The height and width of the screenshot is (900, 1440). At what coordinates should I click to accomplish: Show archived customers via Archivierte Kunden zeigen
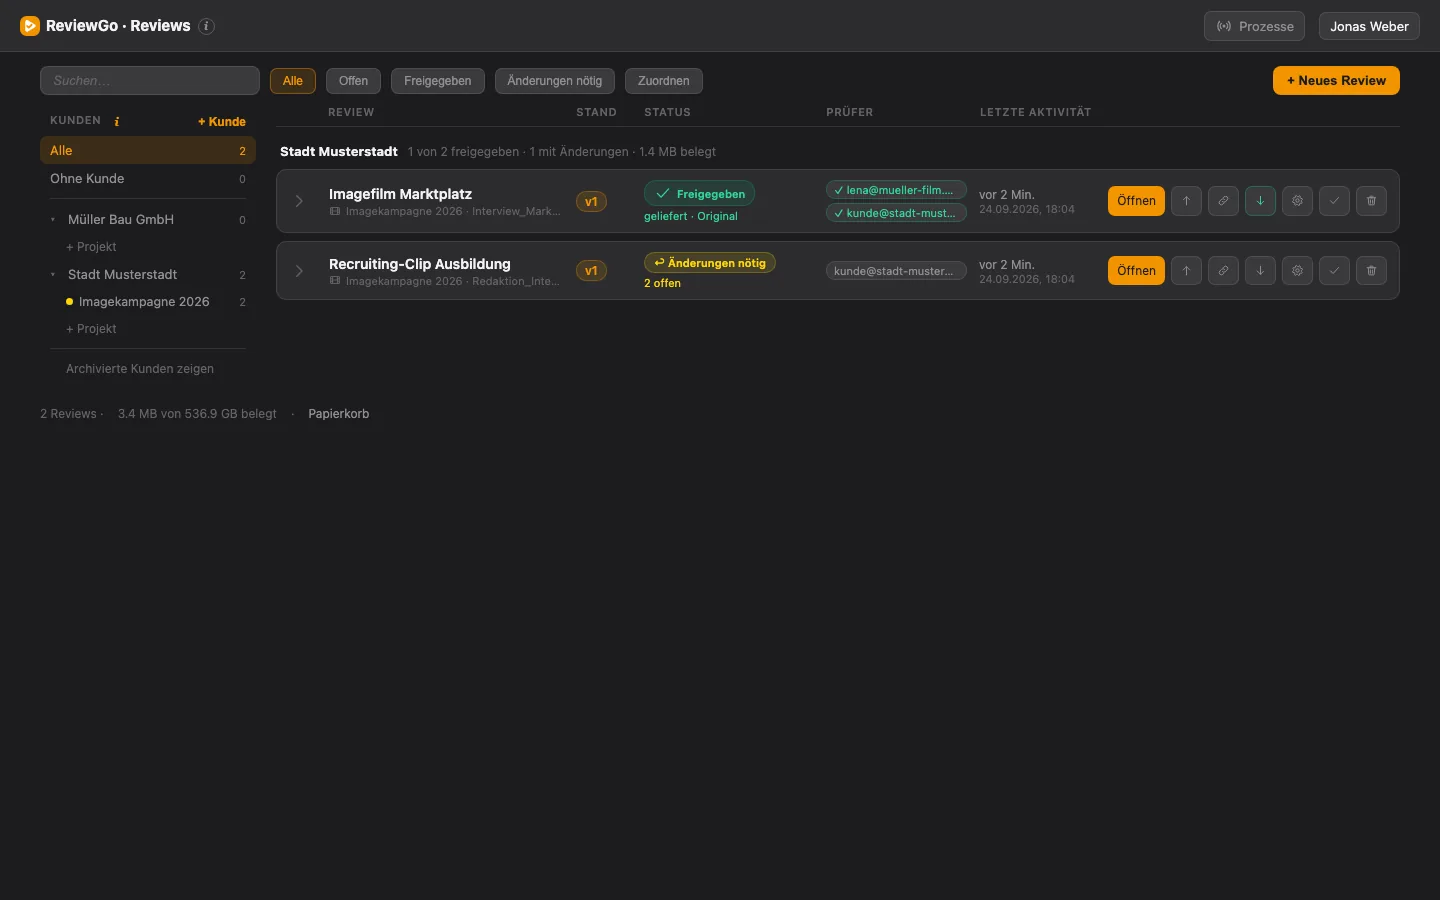tap(140, 369)
